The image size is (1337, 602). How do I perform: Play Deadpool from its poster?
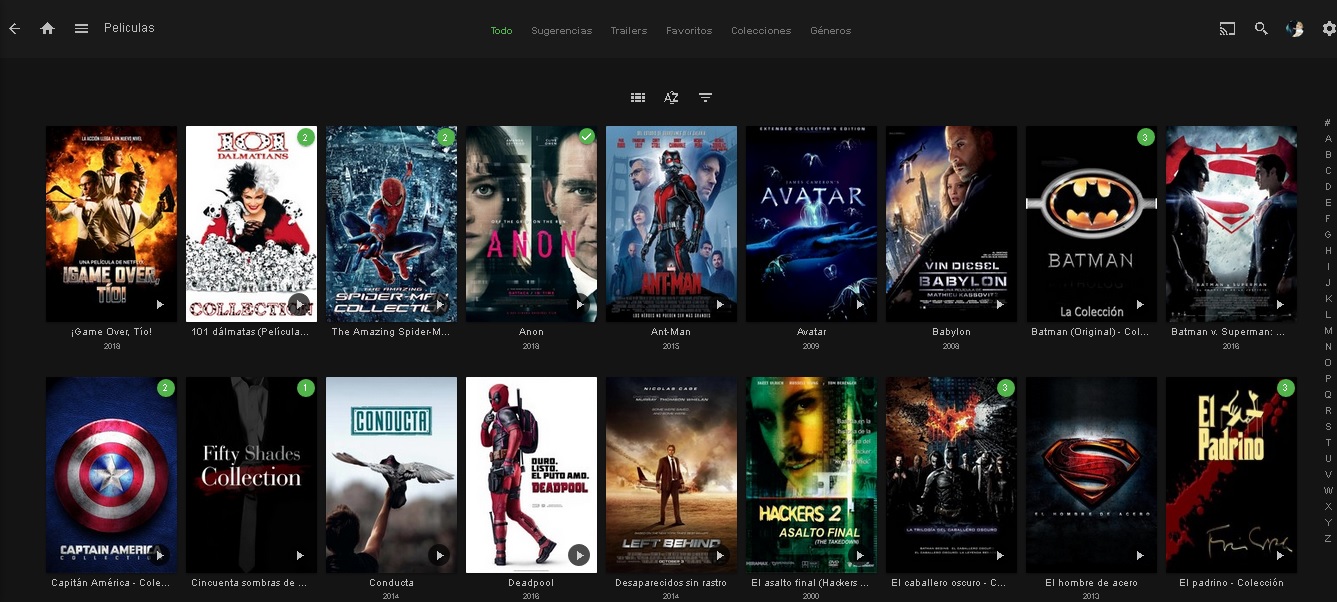coord(579,555)
